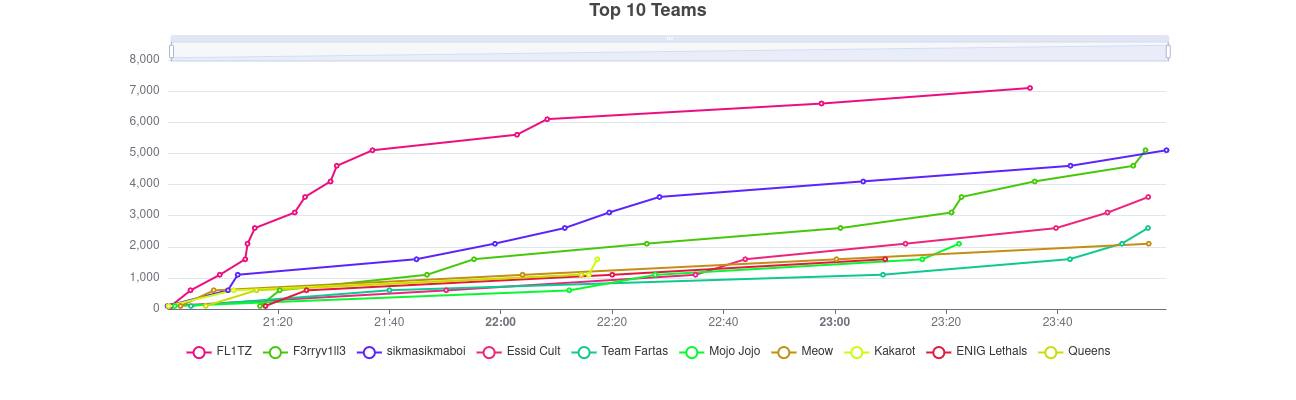Click the Team Fartas legend marker icon

coord(584,352)
